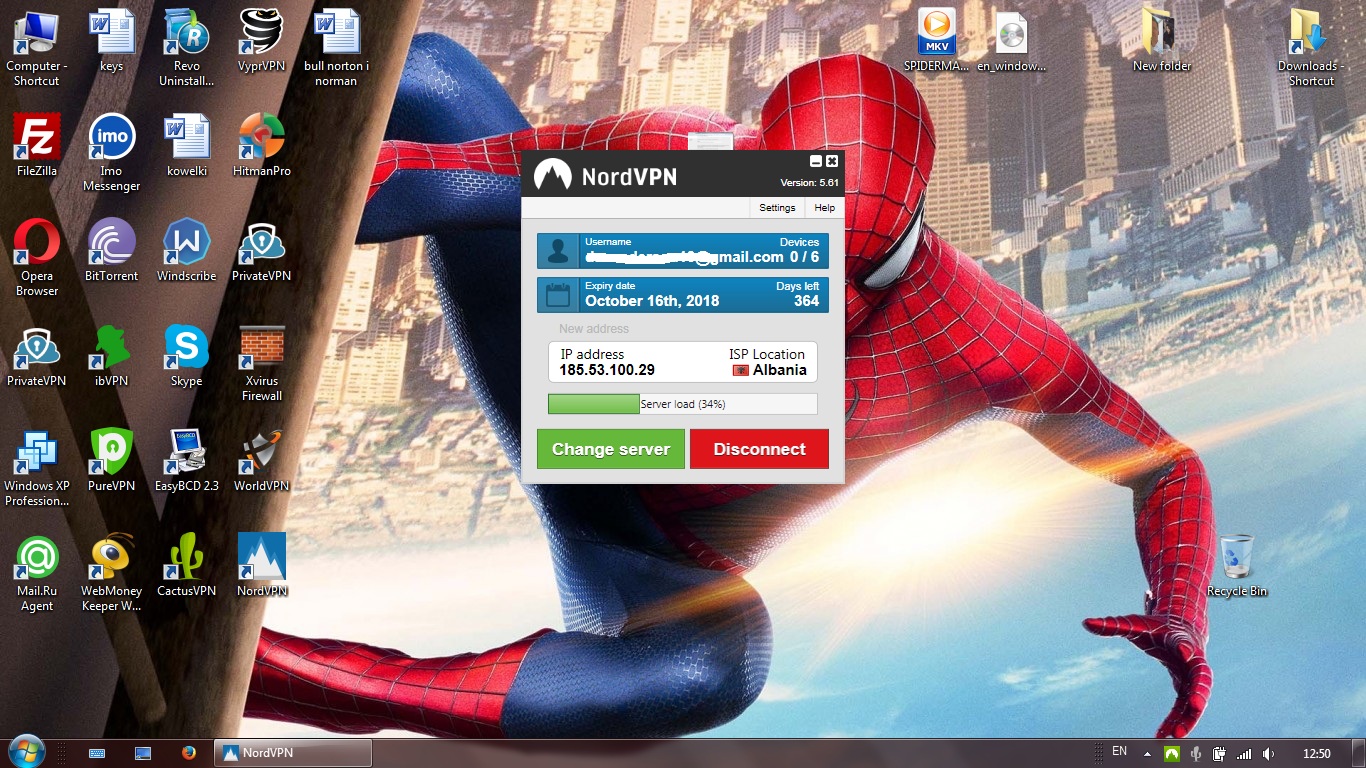Select the EasyBCD 2.3 desktop icon

[x=187, y=461]
